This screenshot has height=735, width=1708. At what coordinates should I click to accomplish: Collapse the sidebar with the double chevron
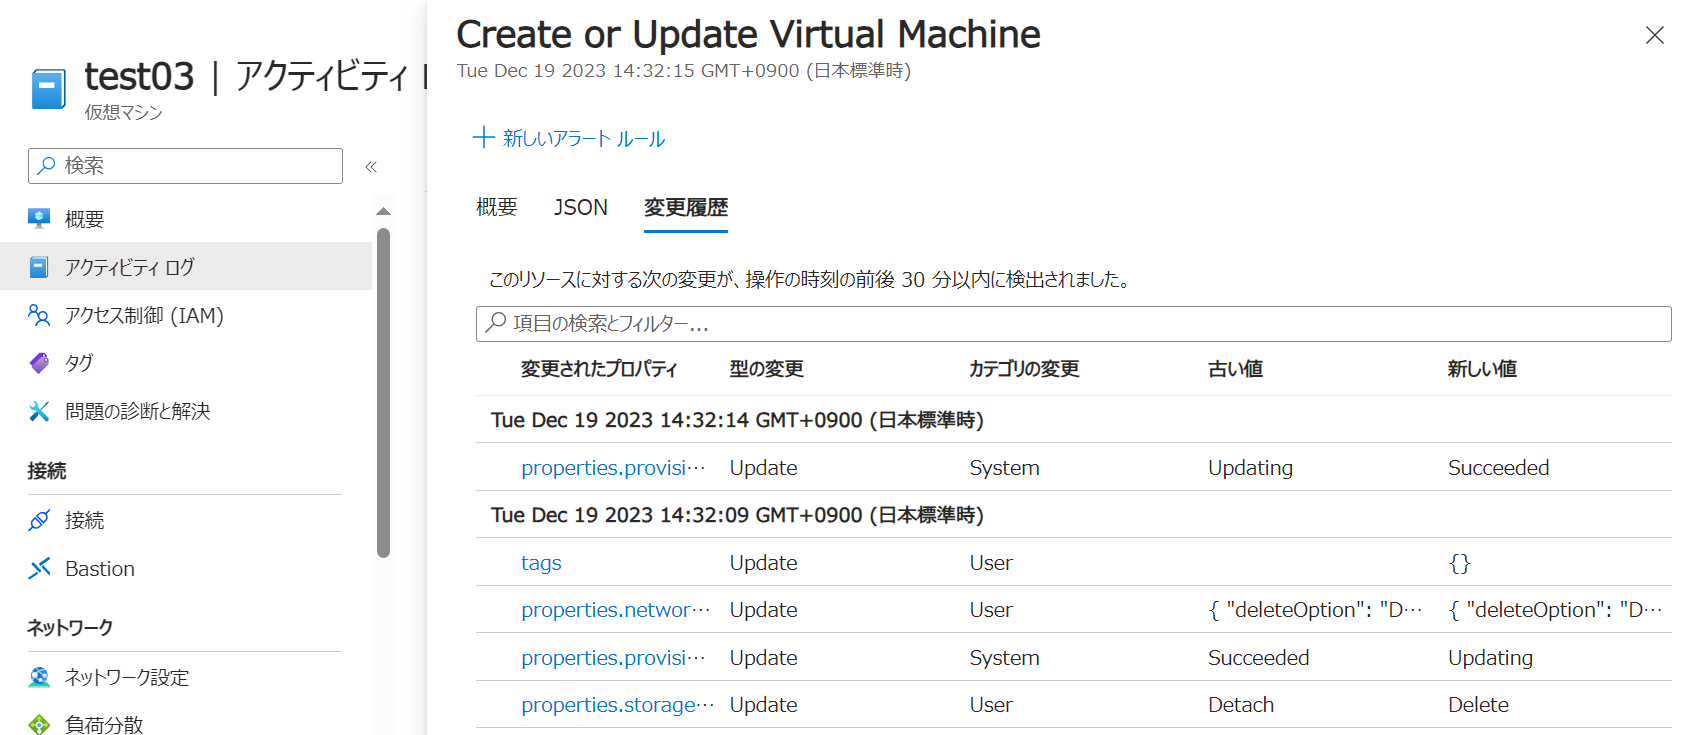tap(371, 166)
